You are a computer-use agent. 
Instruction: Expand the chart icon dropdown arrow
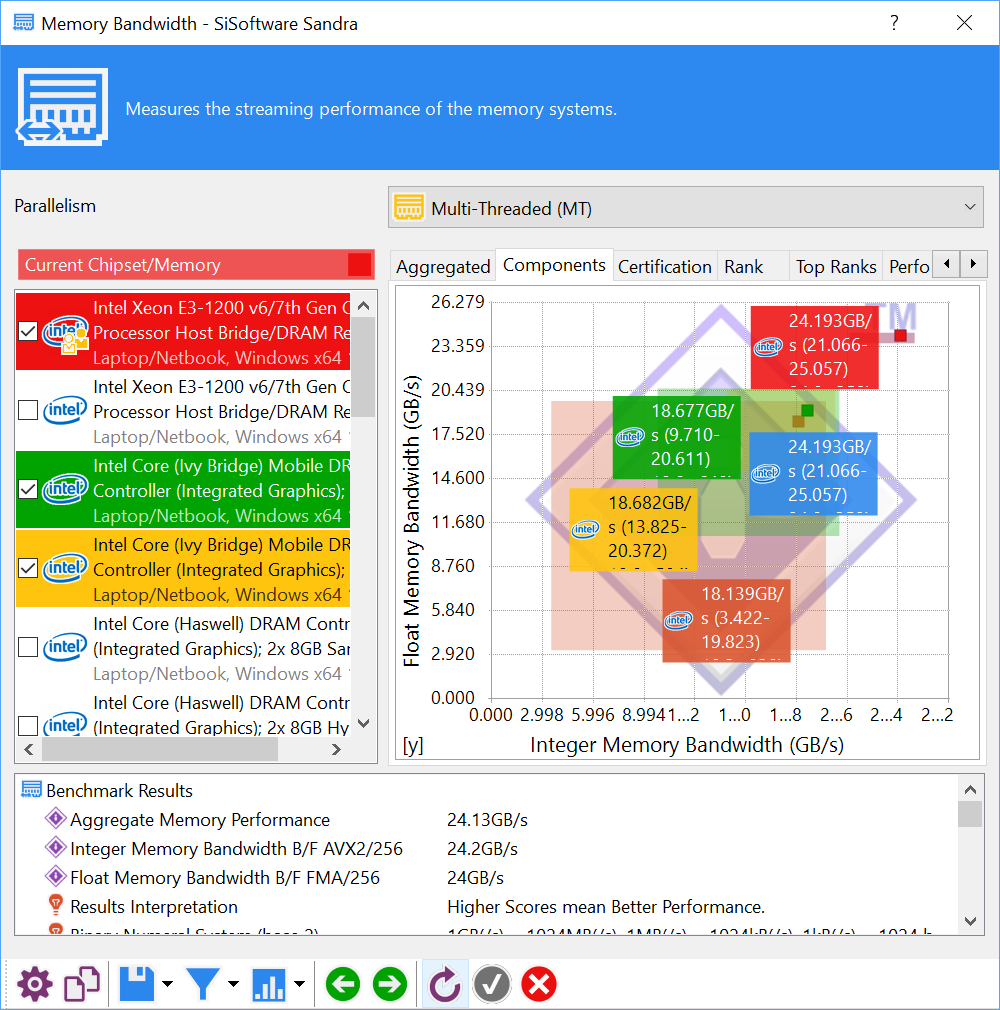299,984
